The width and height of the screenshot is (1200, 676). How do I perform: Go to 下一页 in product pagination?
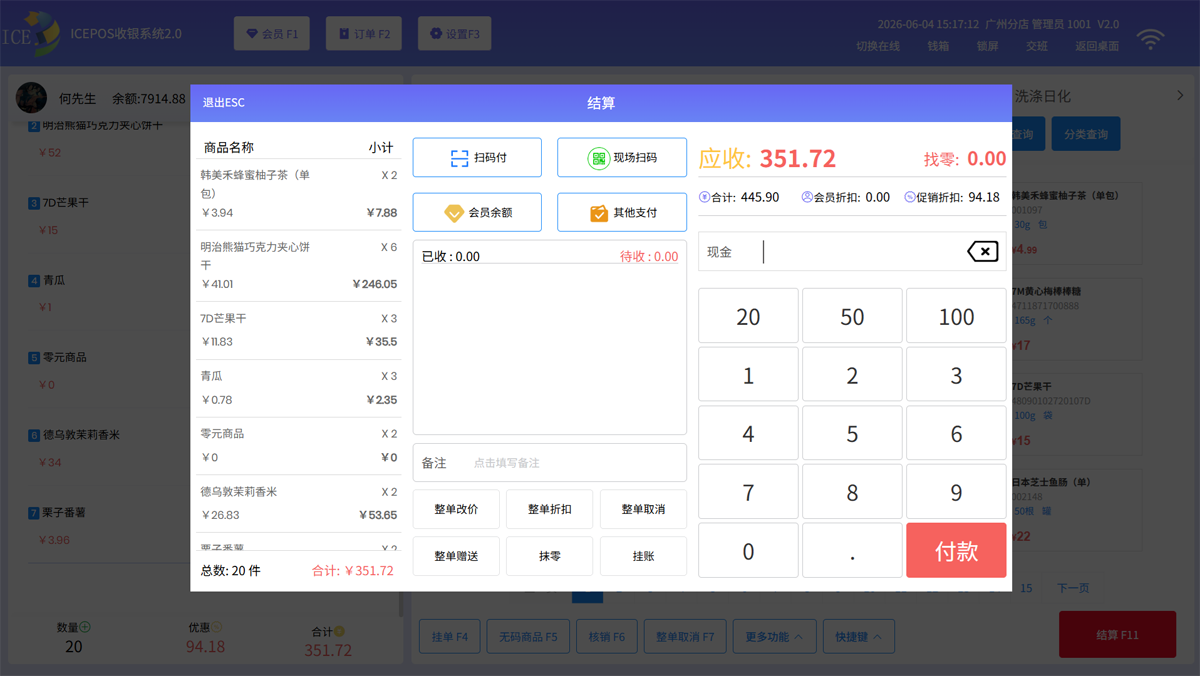point(1073,588)
